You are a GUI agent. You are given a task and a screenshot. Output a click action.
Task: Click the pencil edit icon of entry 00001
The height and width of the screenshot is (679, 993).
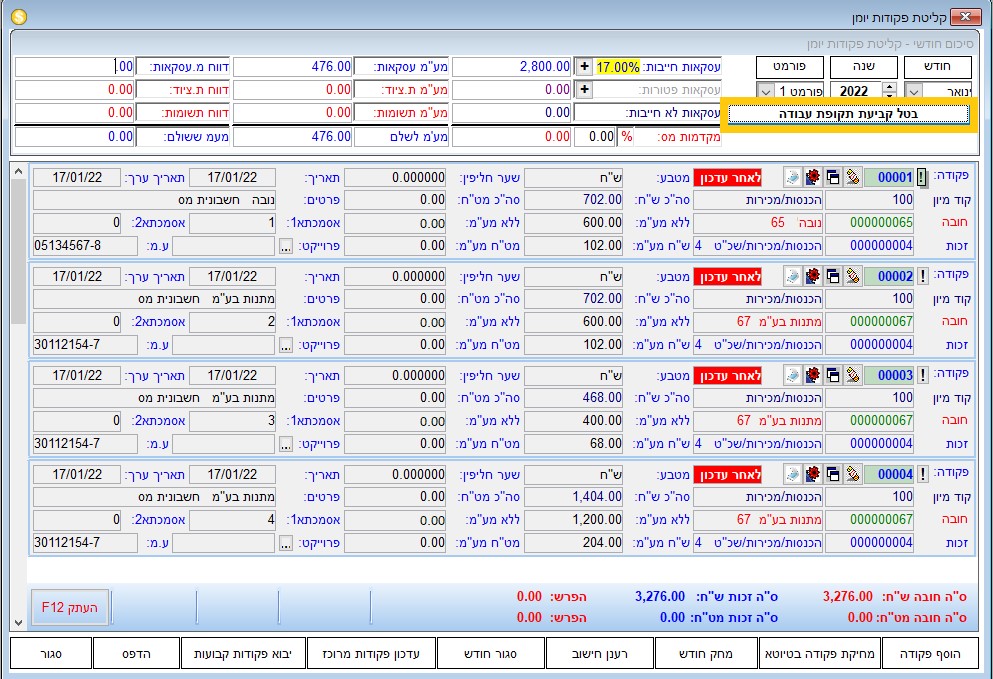pyautogui.click(x=853, y=177)
